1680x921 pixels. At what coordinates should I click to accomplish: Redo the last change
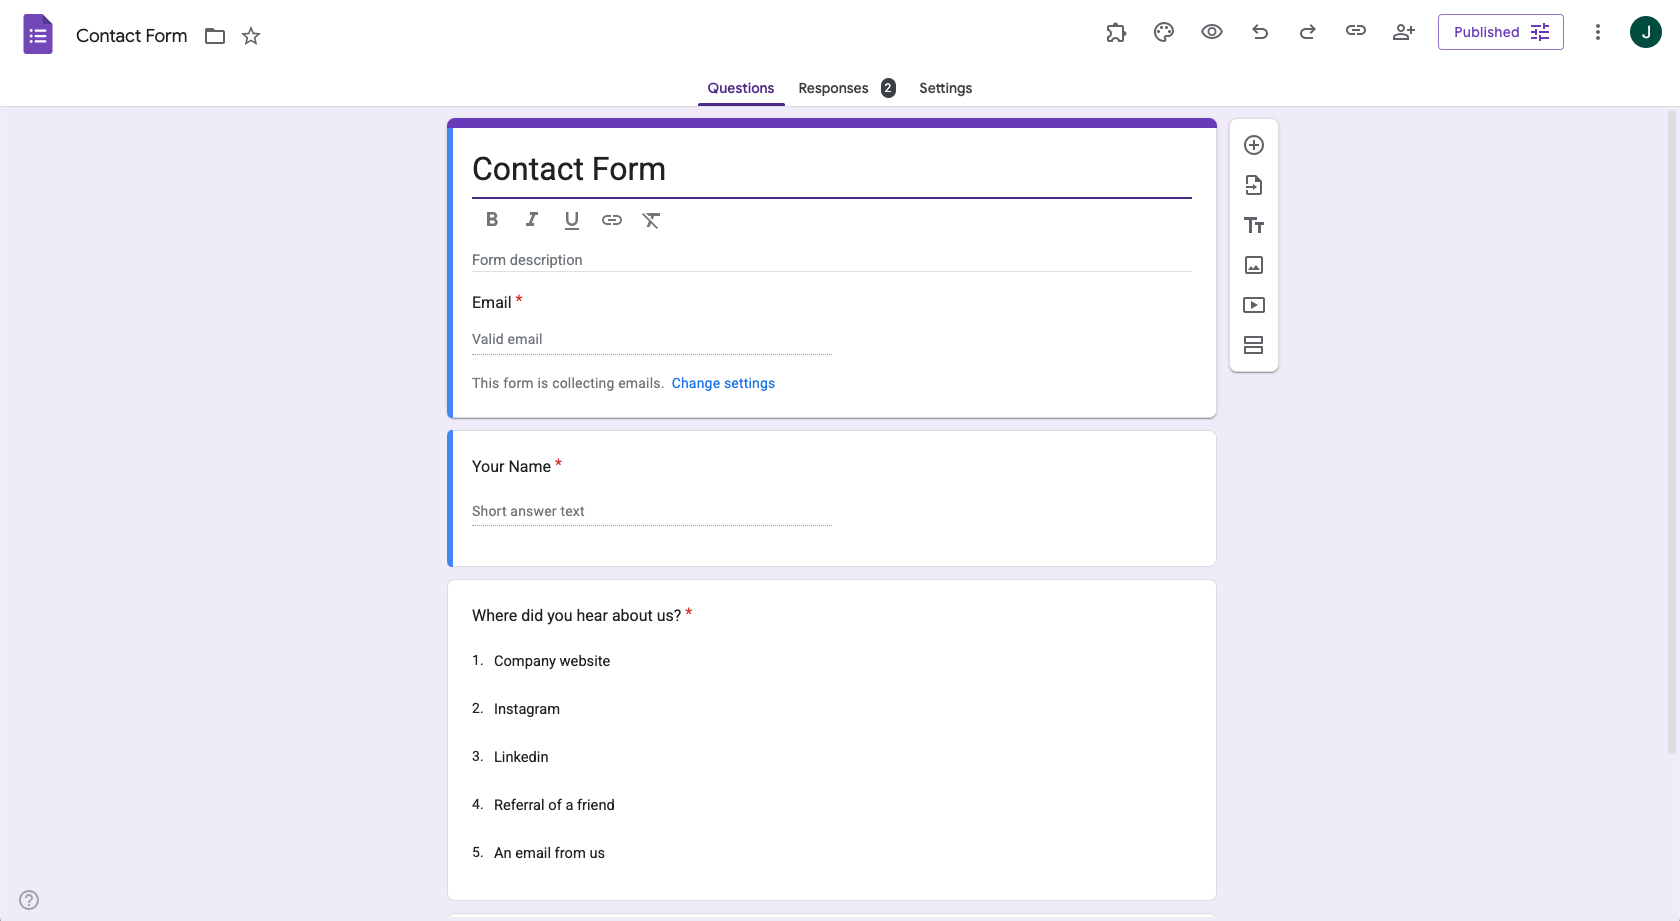[1307, 32]
